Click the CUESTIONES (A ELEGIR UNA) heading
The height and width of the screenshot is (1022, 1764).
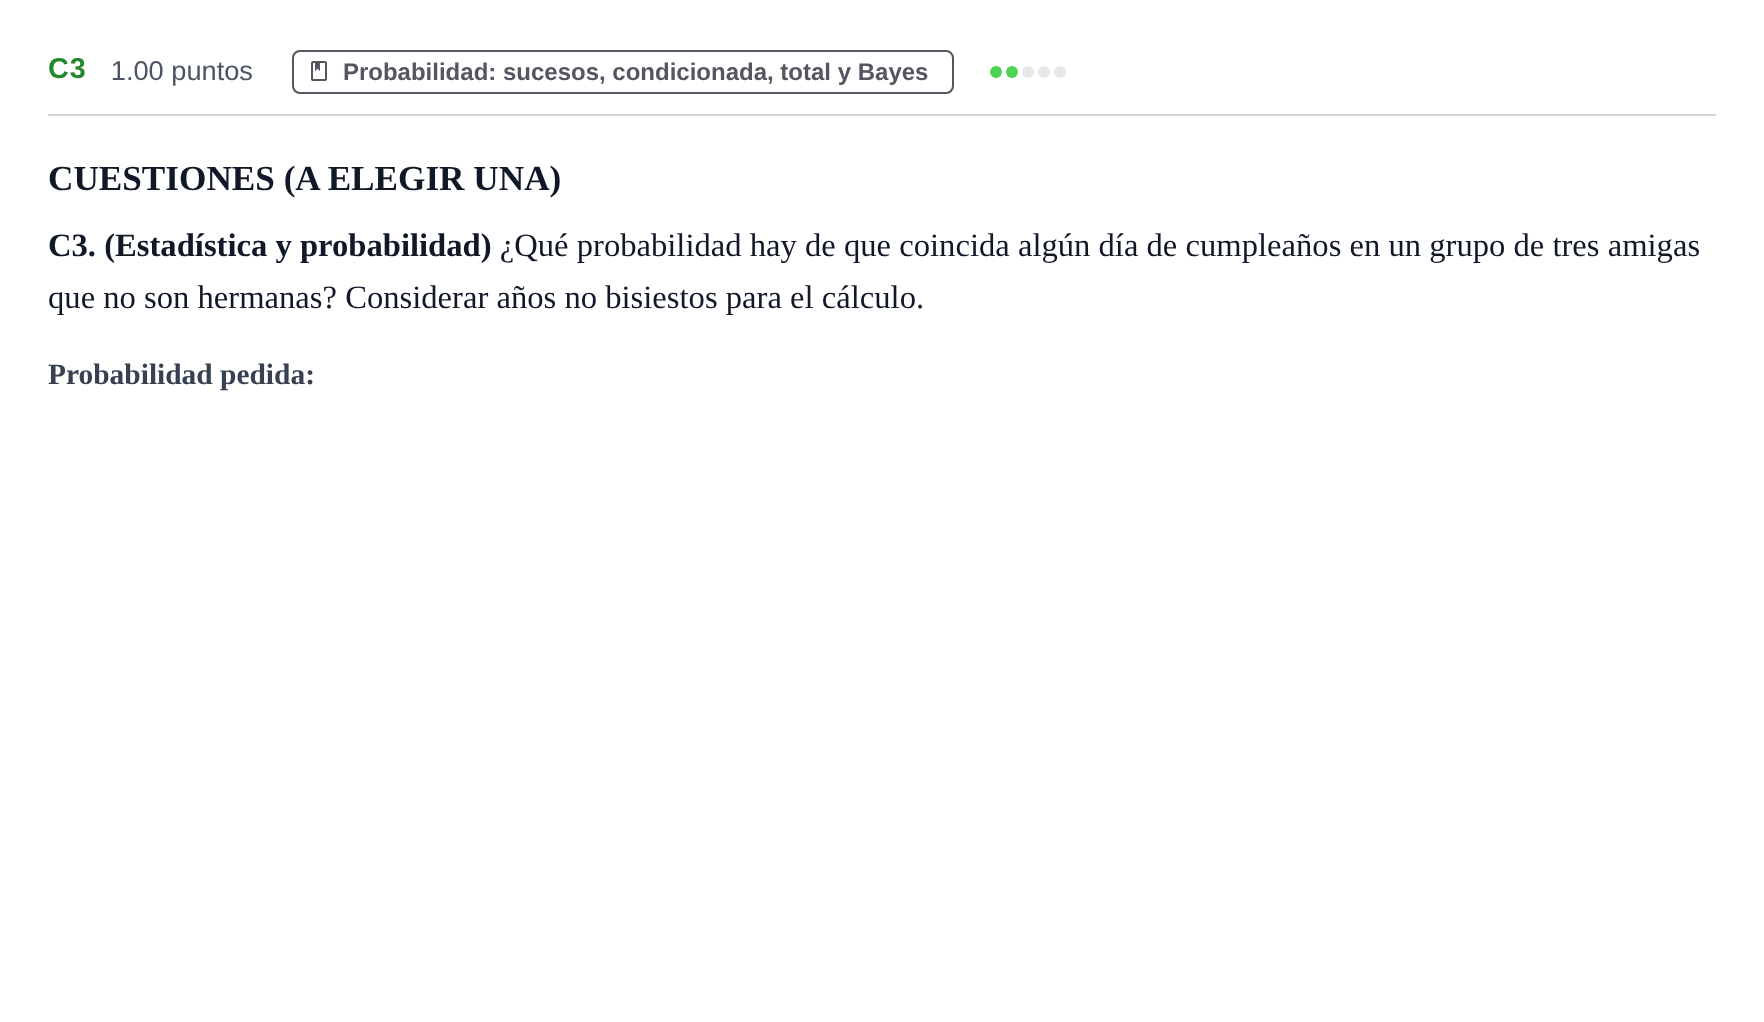pyautogui.click(x=304, y=179)
